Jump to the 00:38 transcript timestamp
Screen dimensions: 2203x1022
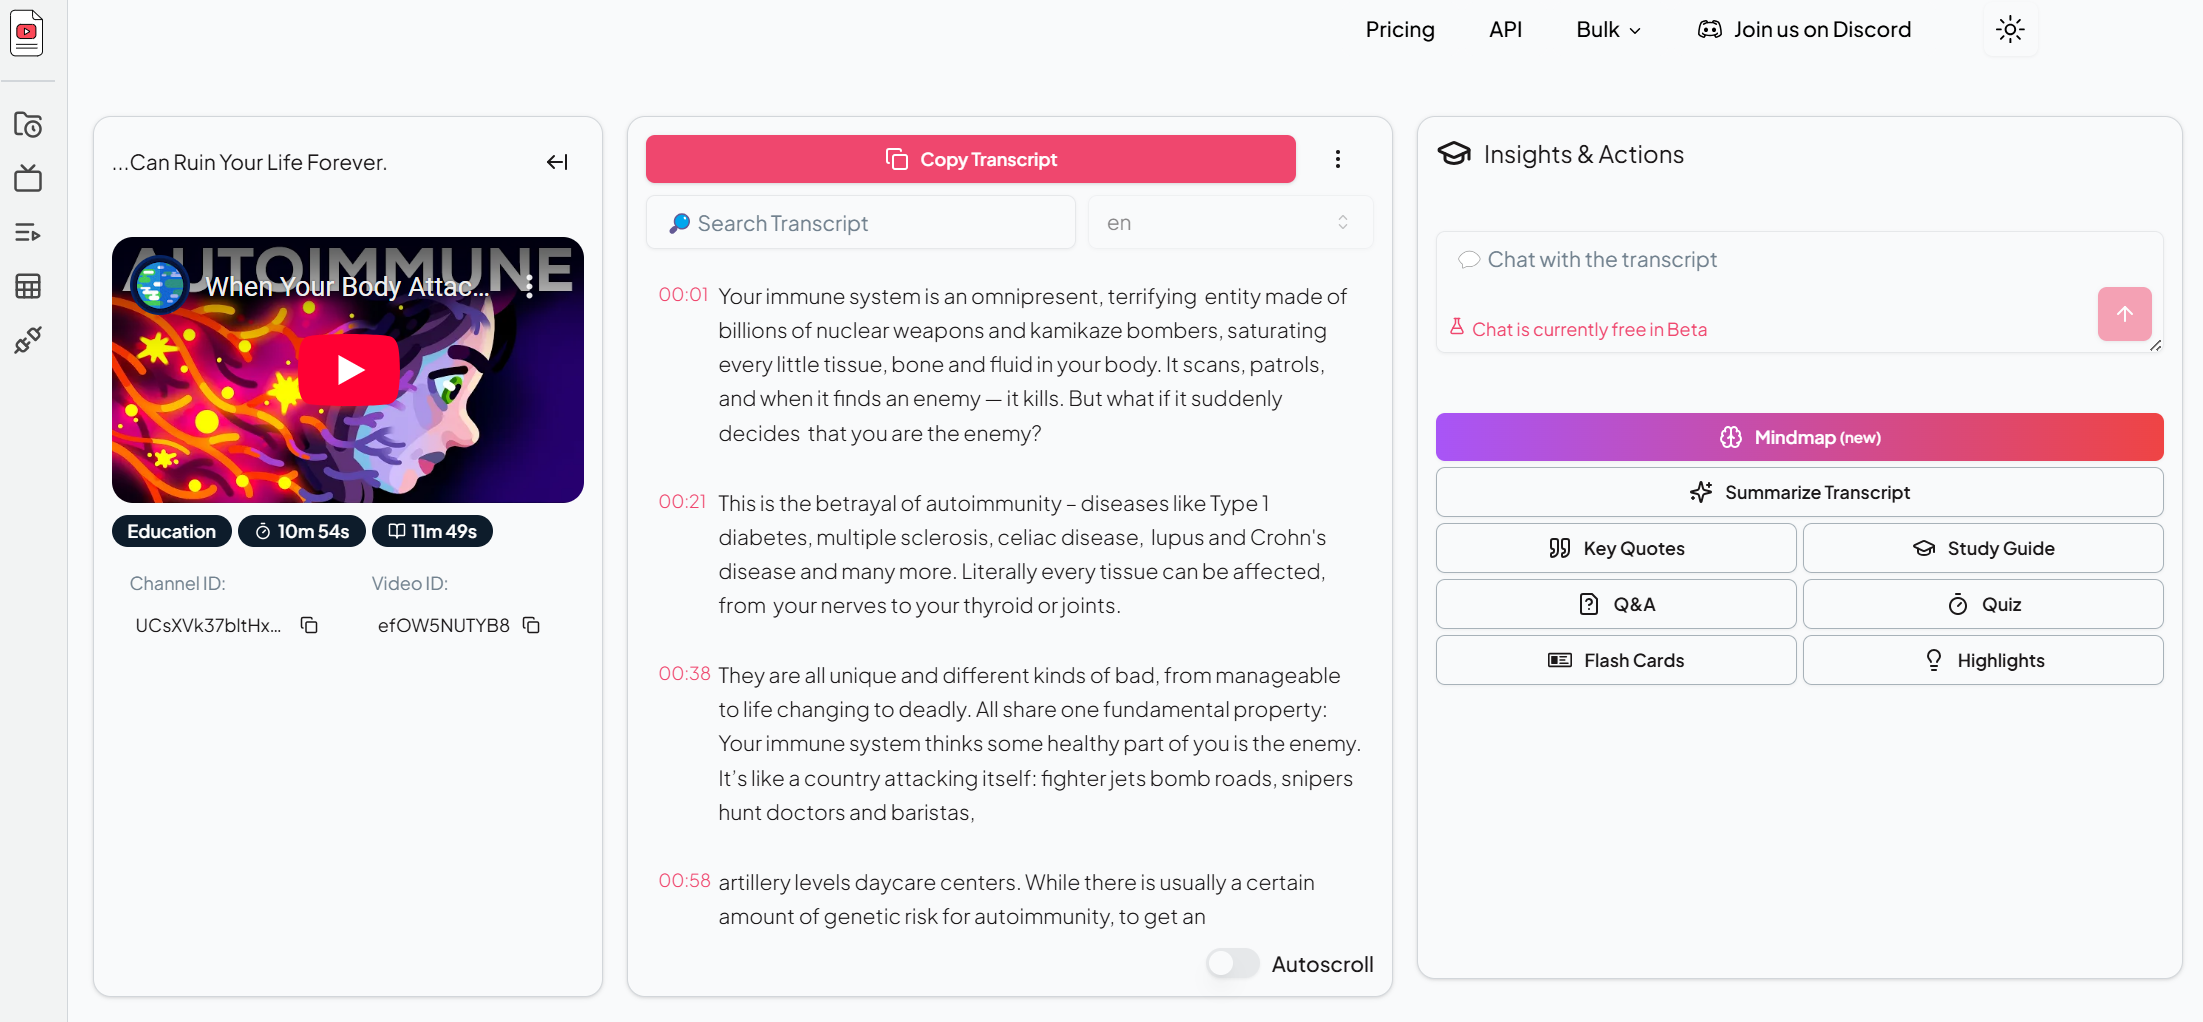pyautogui.click(x=684, y=674)
